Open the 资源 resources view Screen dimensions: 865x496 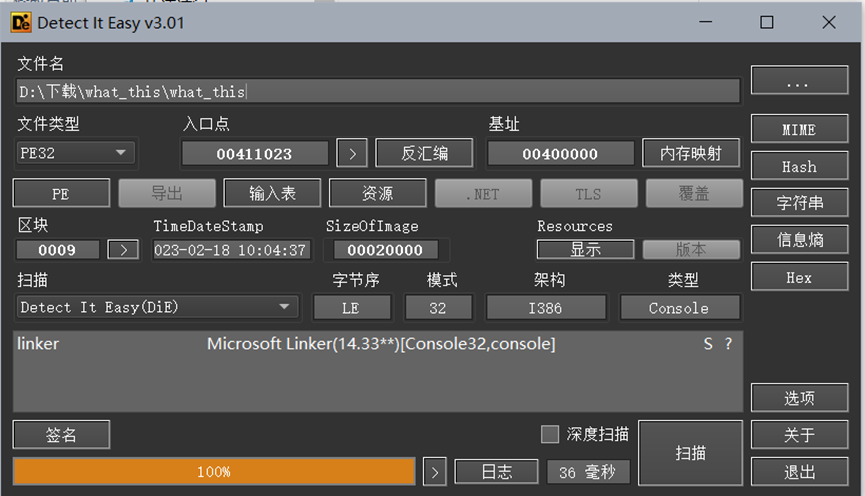378,194
